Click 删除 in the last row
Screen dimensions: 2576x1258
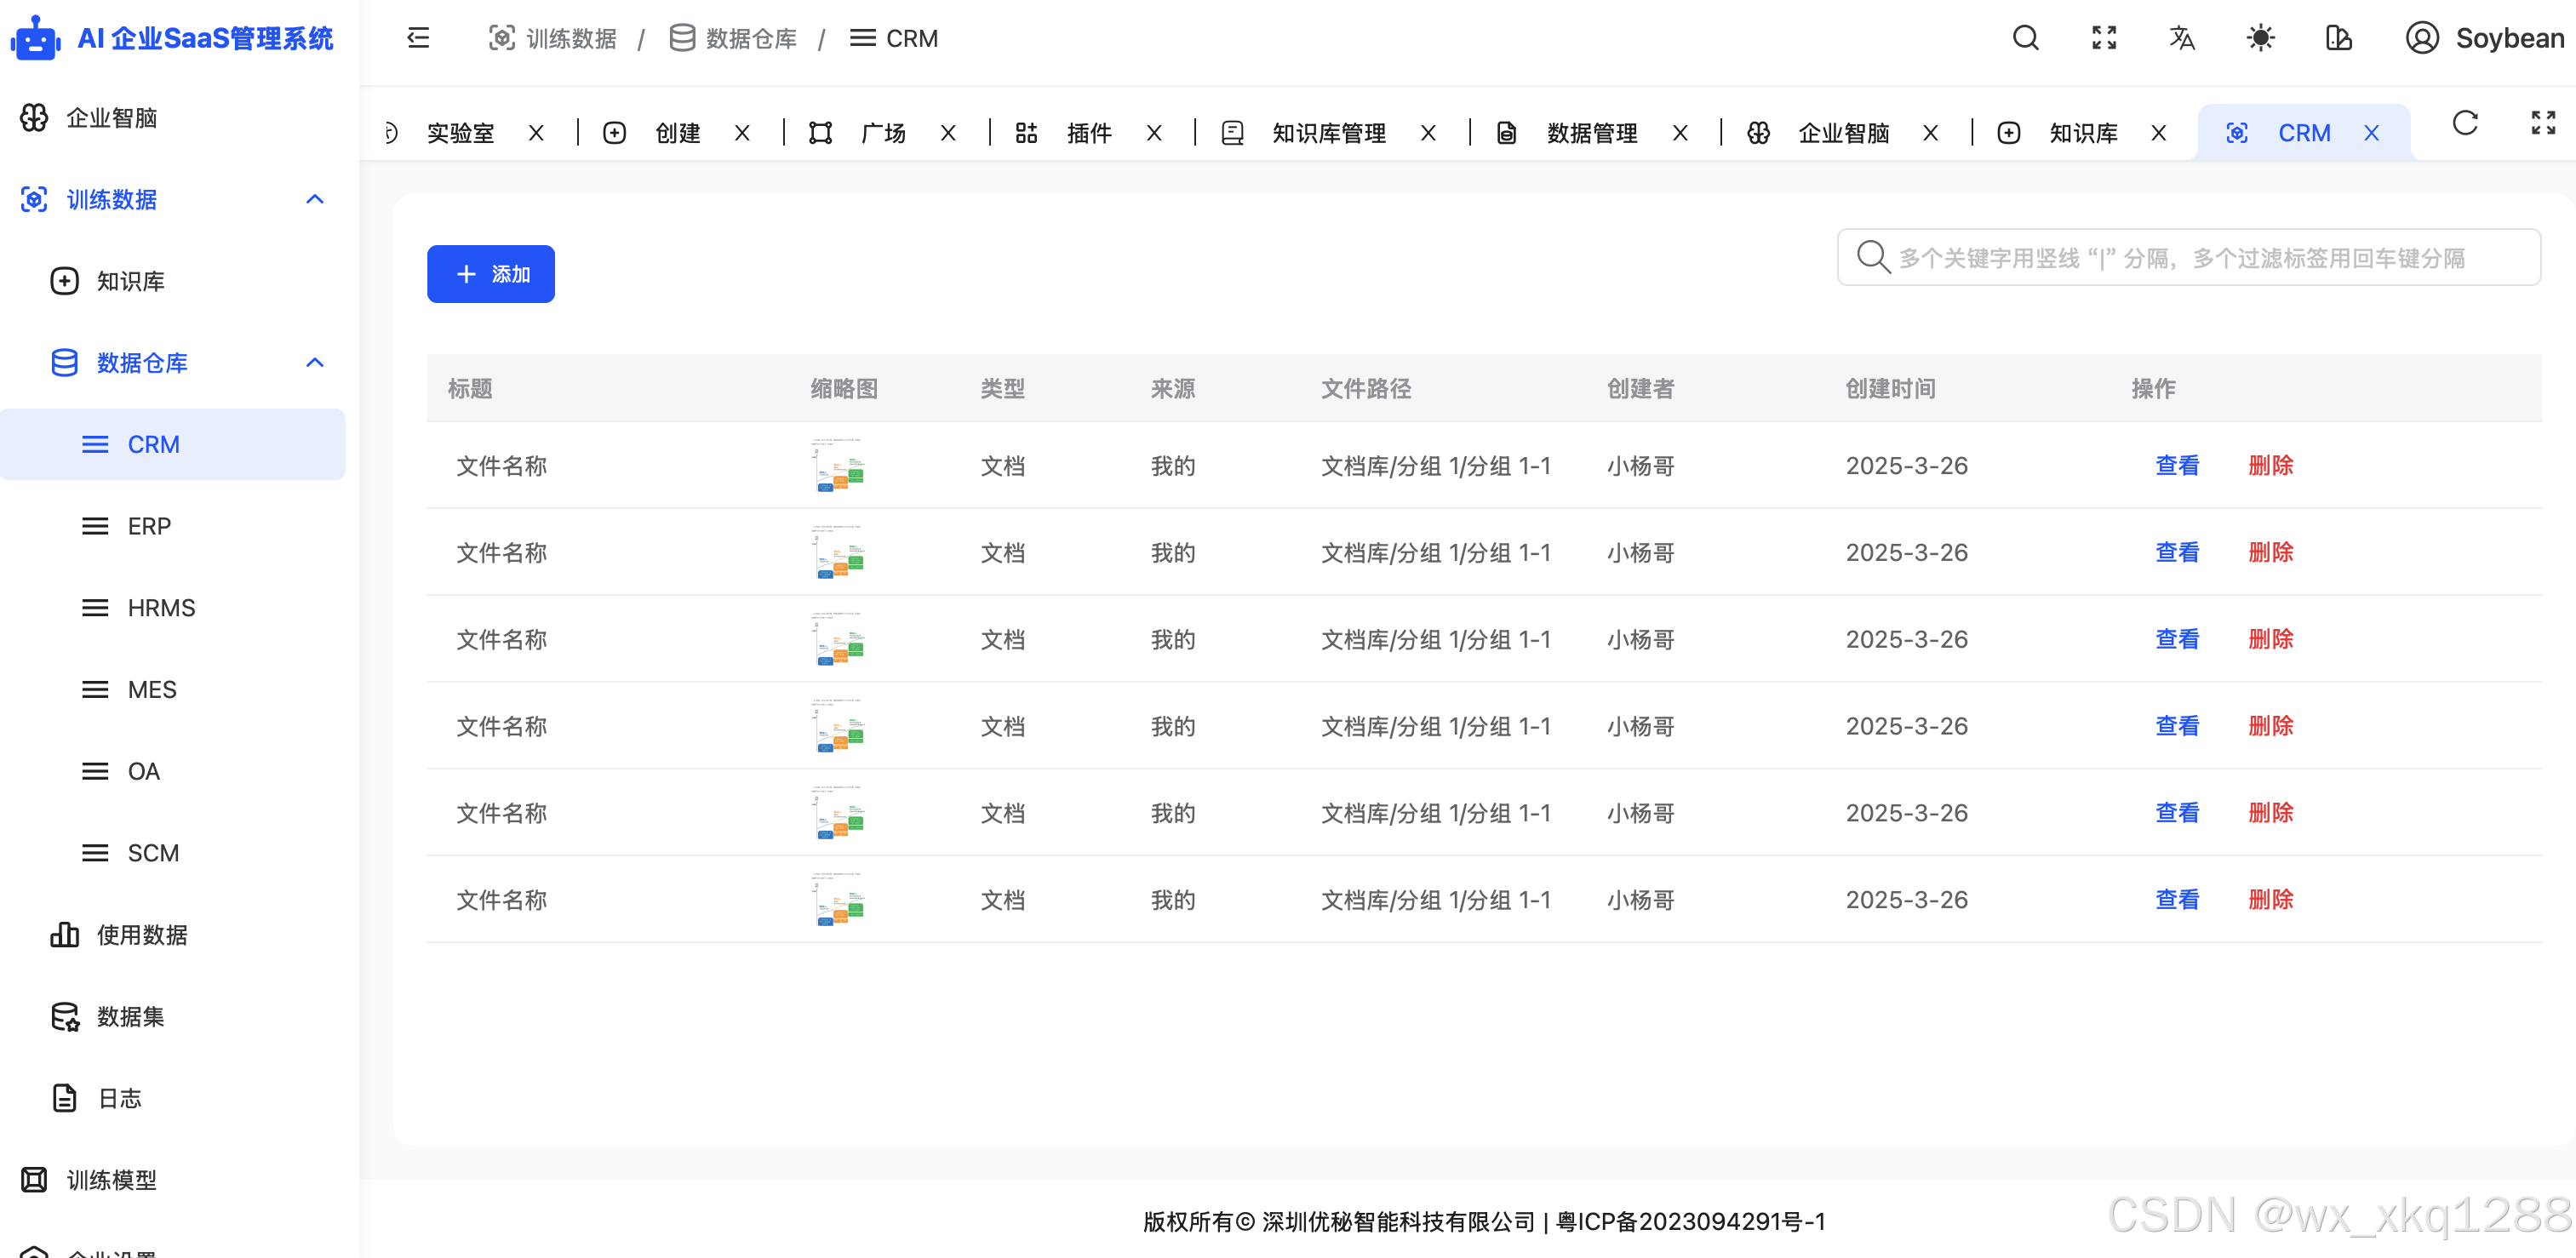pyautogui.click(x=2270, y=899)
